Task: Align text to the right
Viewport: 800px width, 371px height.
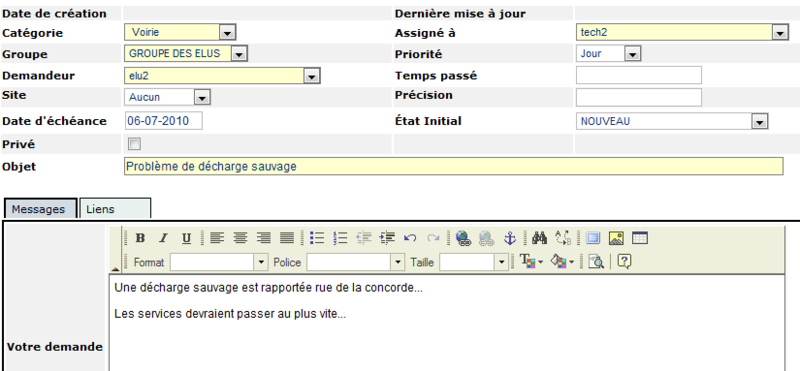Action: point(263,238)
